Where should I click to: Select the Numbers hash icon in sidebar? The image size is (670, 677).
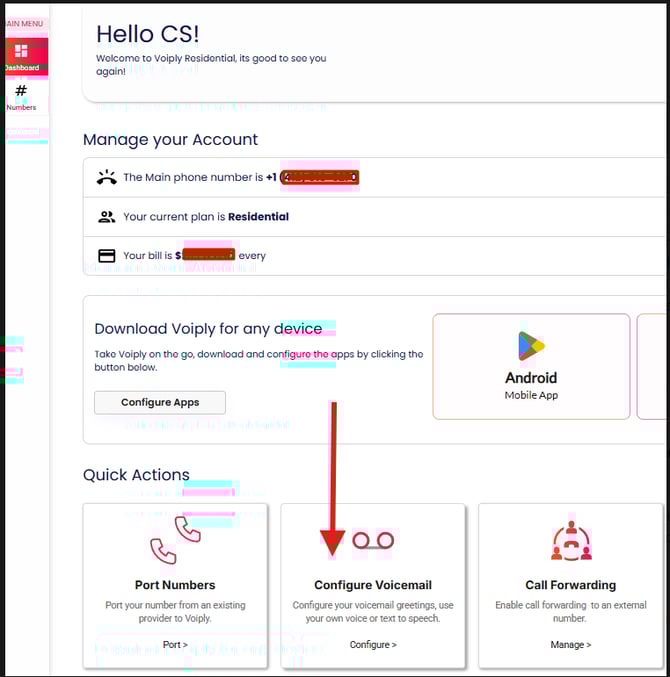click(x=21, y=92)
